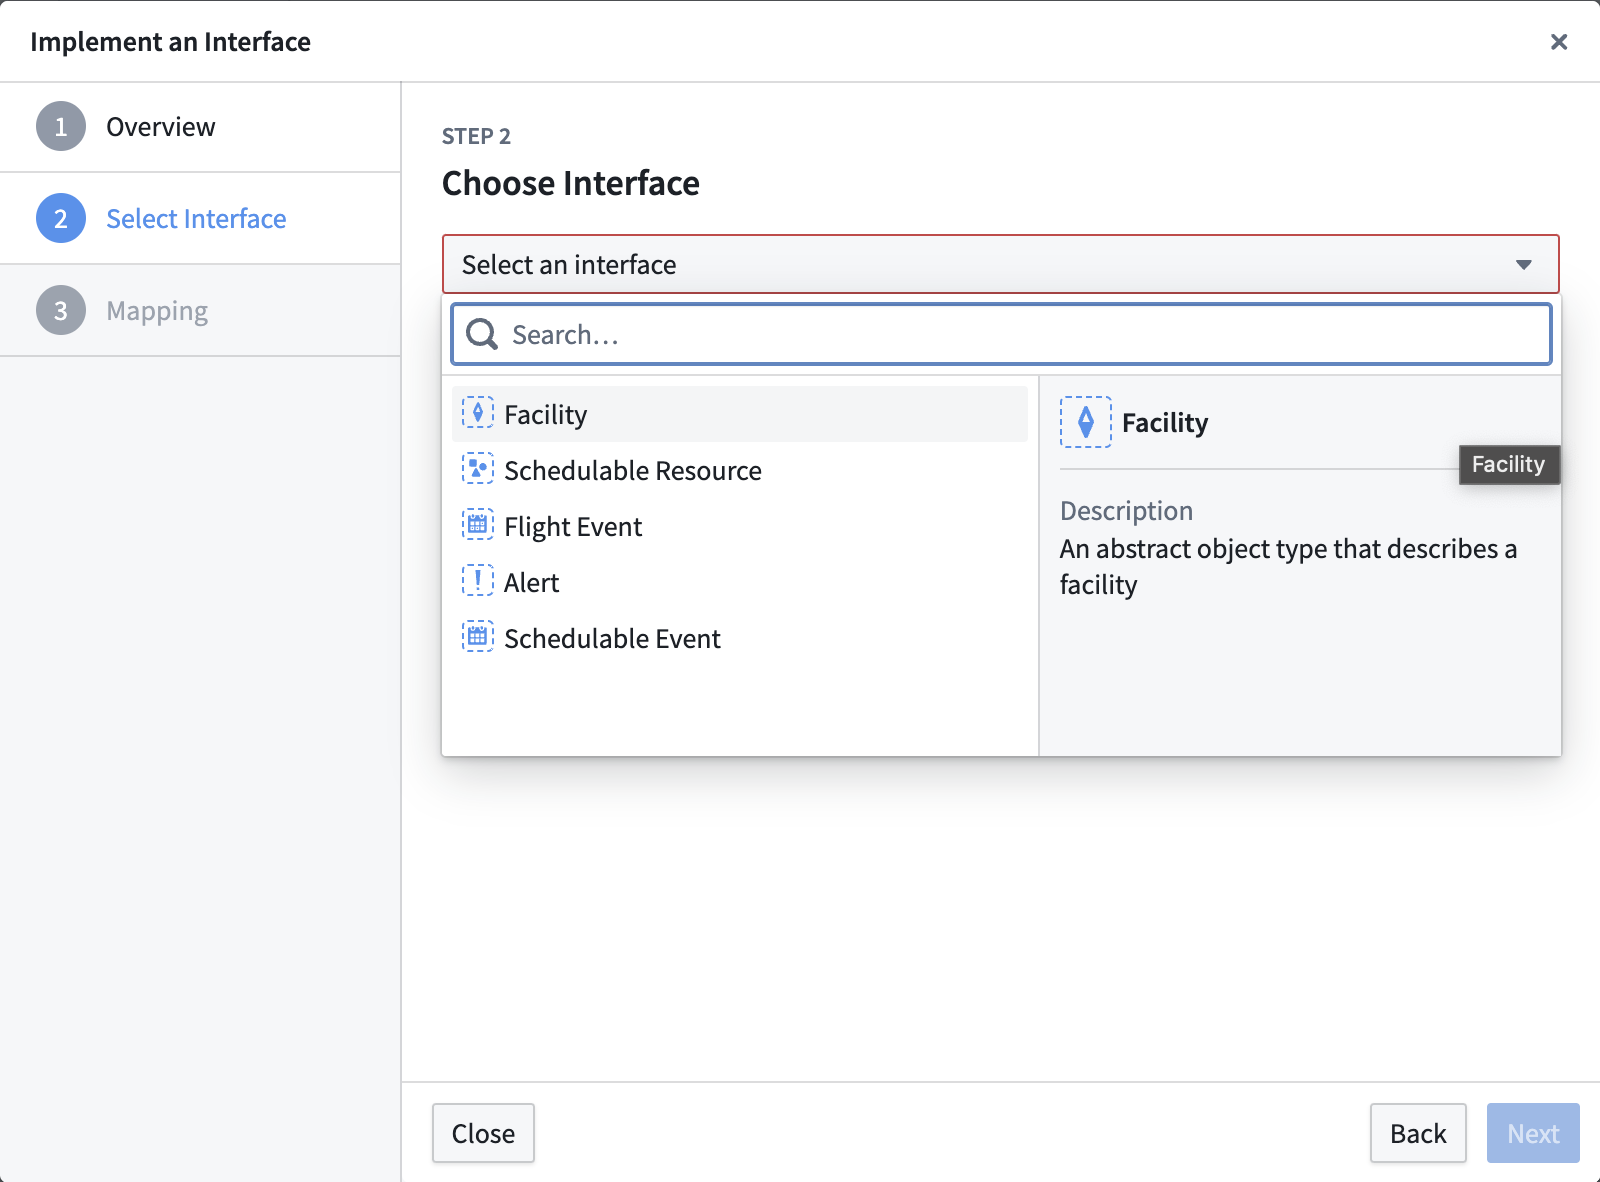Image resolution: width=1600 pixels, height=1182 pixels.
Task: Open the Select an interface dropdown
Action: tap(1001, 264)
